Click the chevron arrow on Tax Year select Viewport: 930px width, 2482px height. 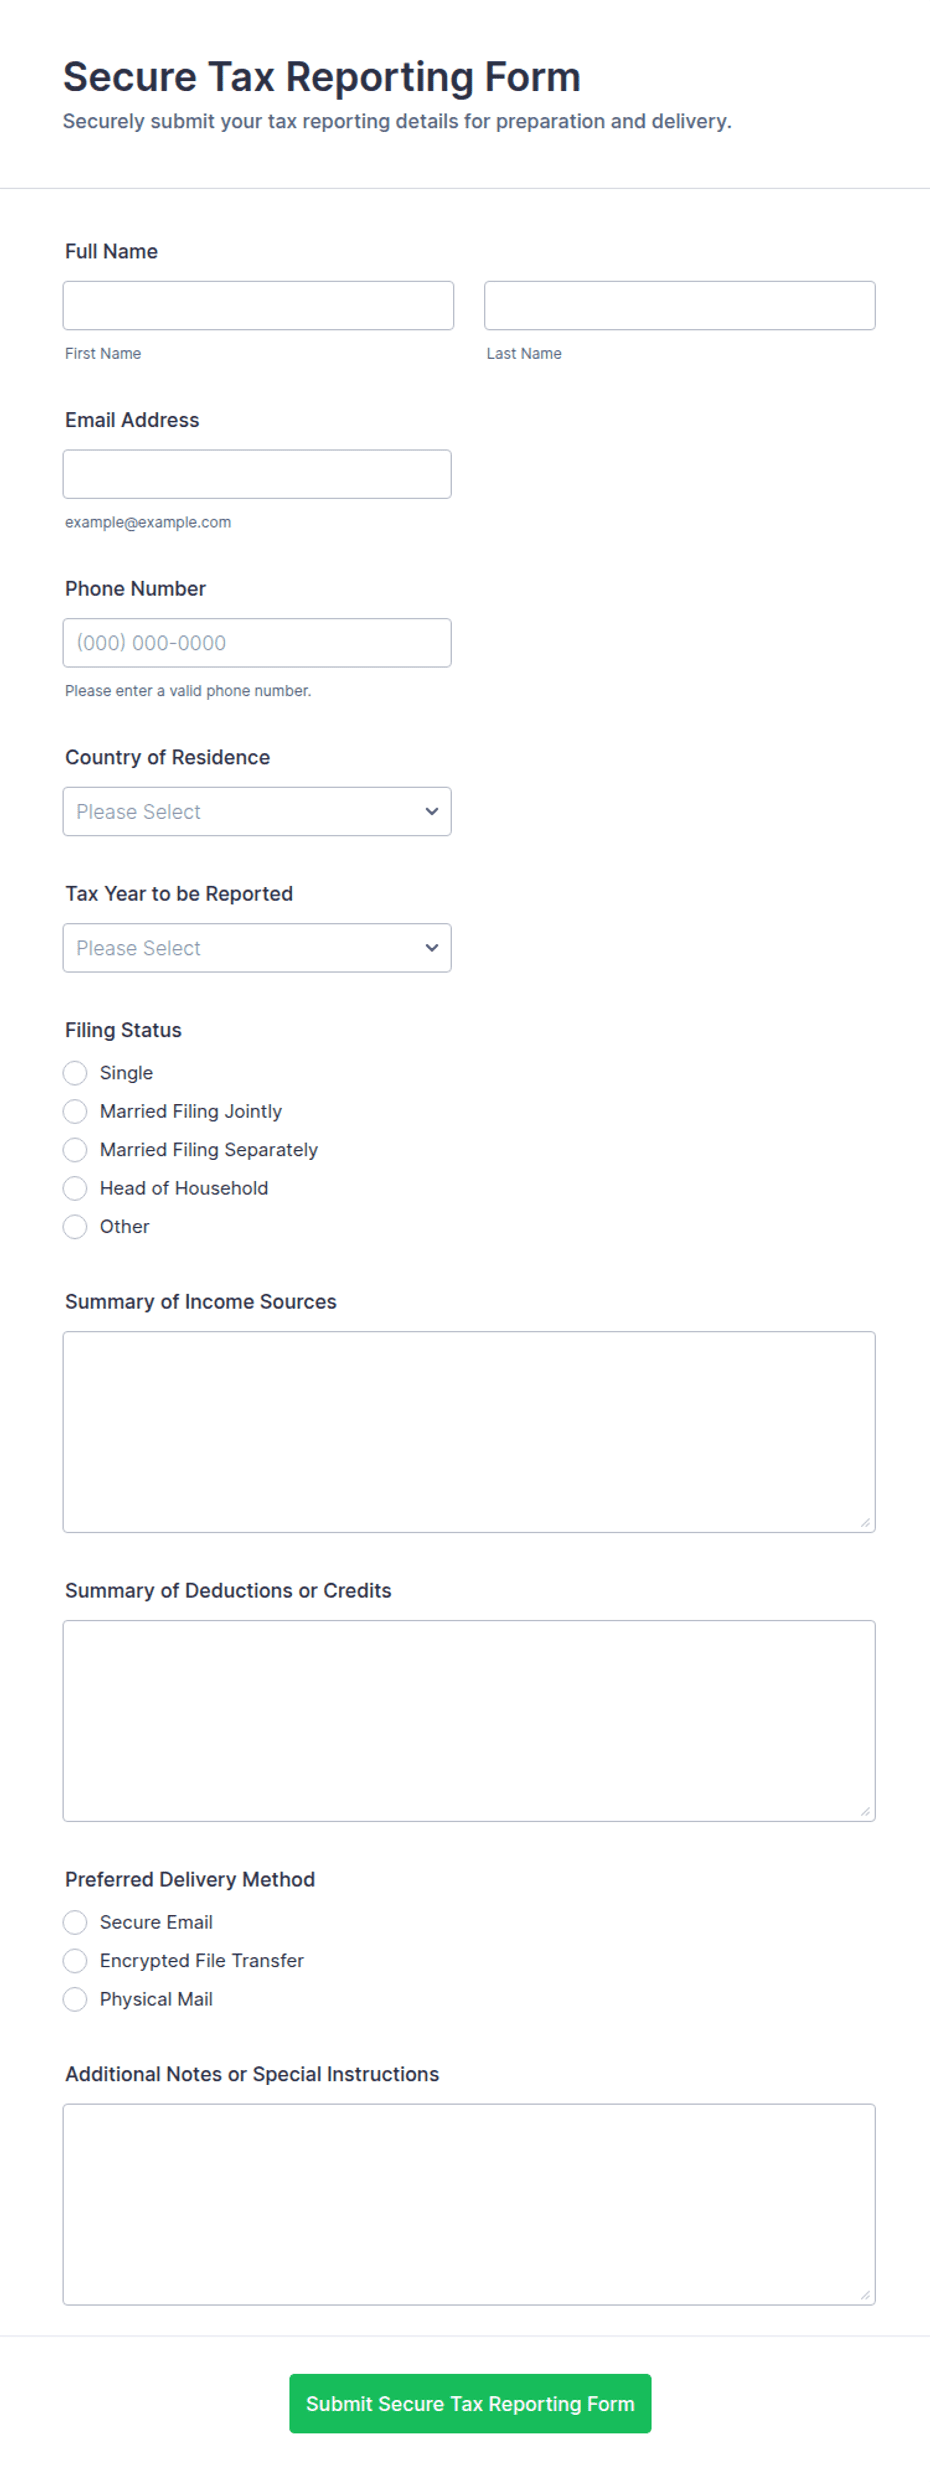(432, 948)
